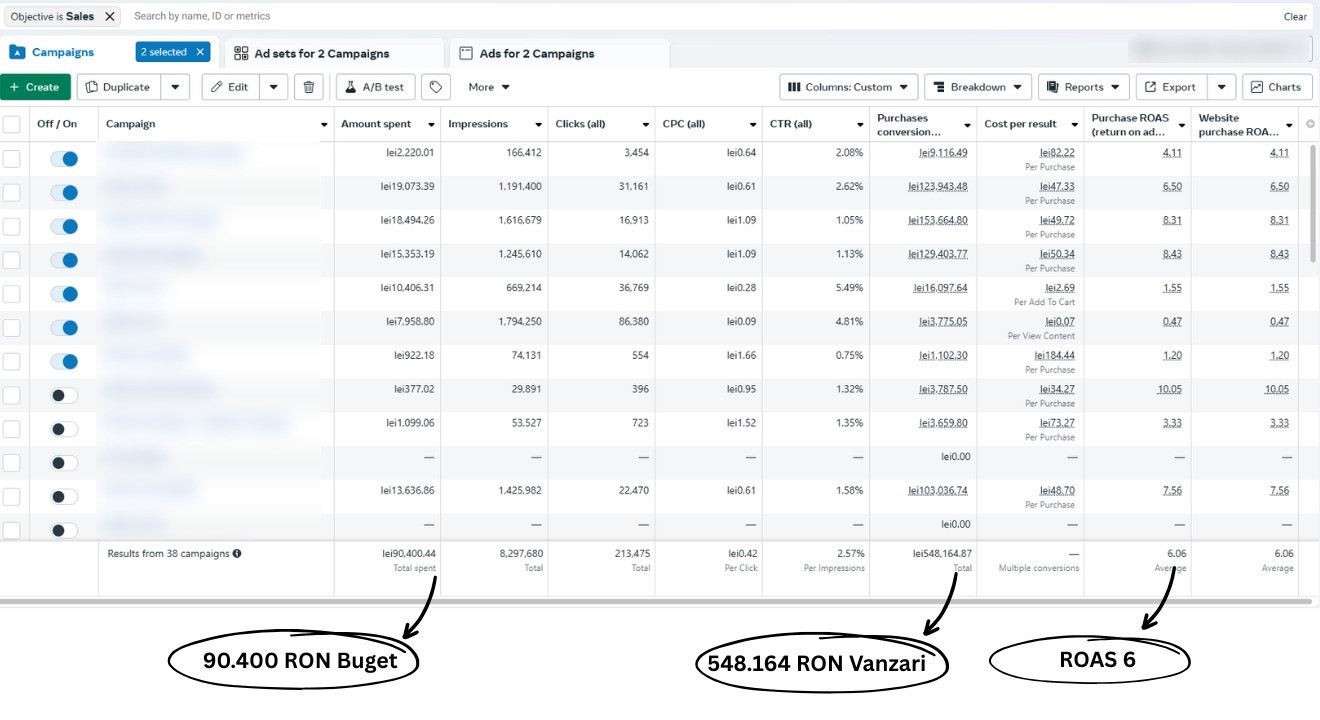The width and height of the screenshot is (1320, 720).
Task: Tick the checkbox for the lei15,353.19 row
Action: pyautogui.click(x=11, y=260)
